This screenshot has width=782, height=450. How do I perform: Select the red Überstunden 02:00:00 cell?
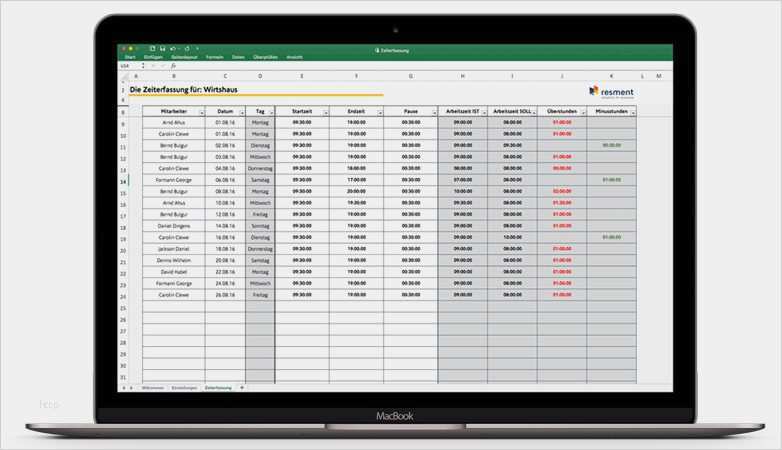[562, 191]
